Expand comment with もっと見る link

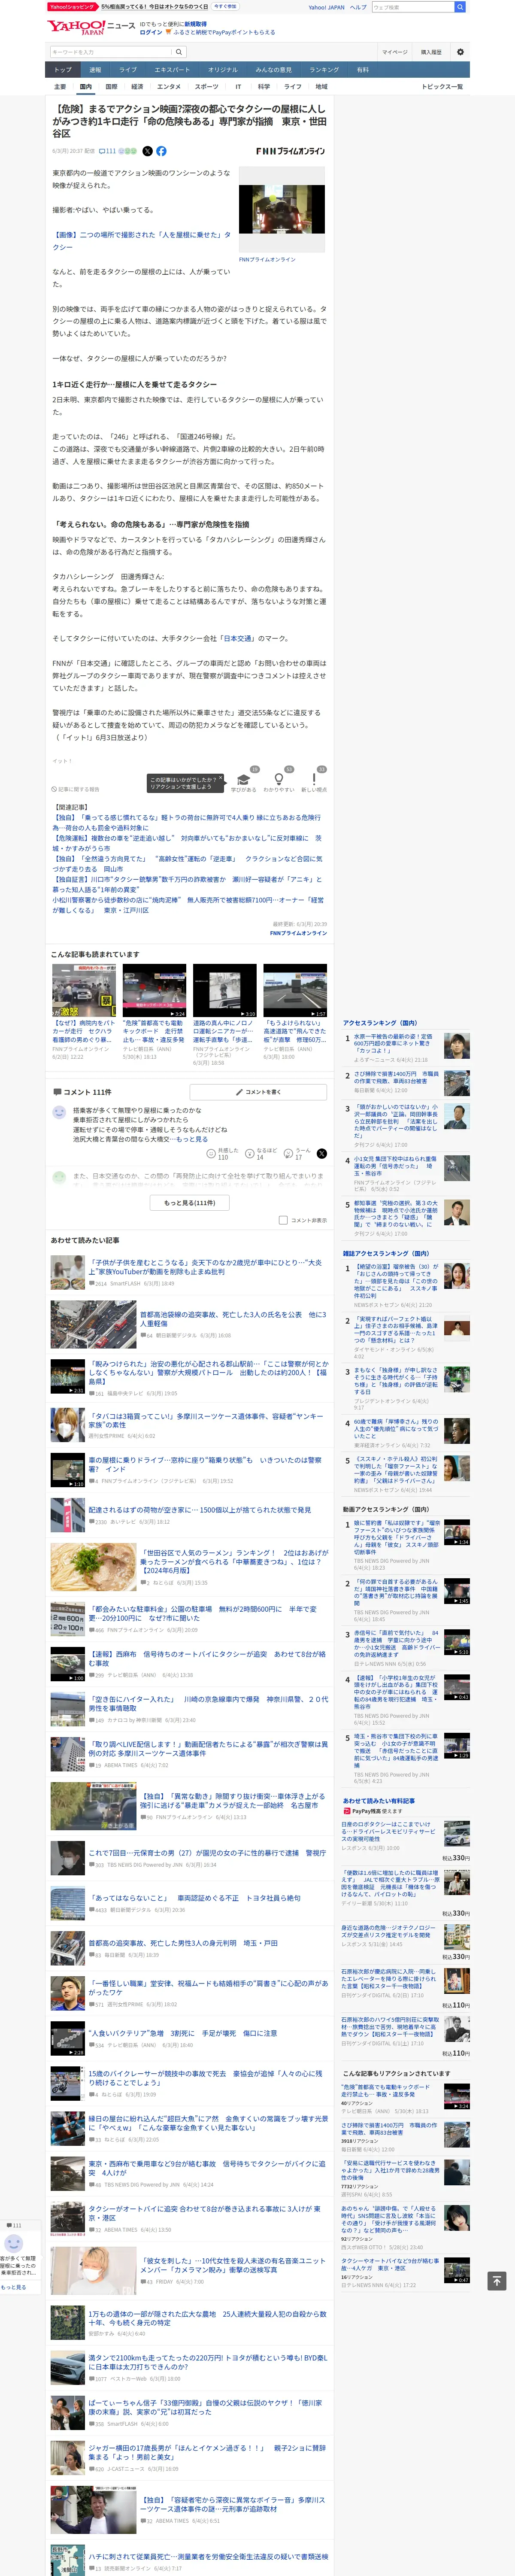tap(192, 1139)
